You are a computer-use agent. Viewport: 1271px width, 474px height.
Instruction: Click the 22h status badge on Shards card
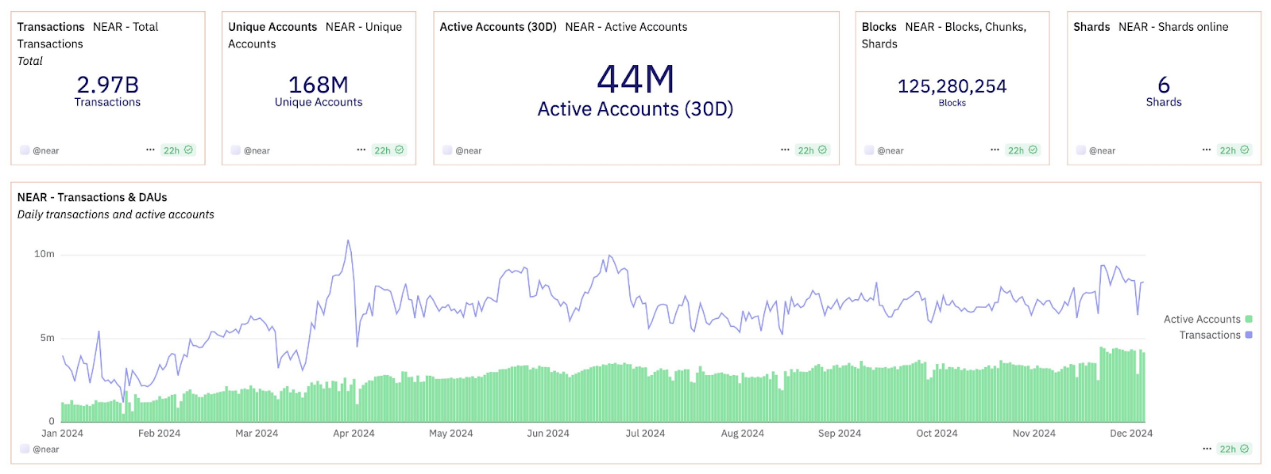[x=1234, y=150]
